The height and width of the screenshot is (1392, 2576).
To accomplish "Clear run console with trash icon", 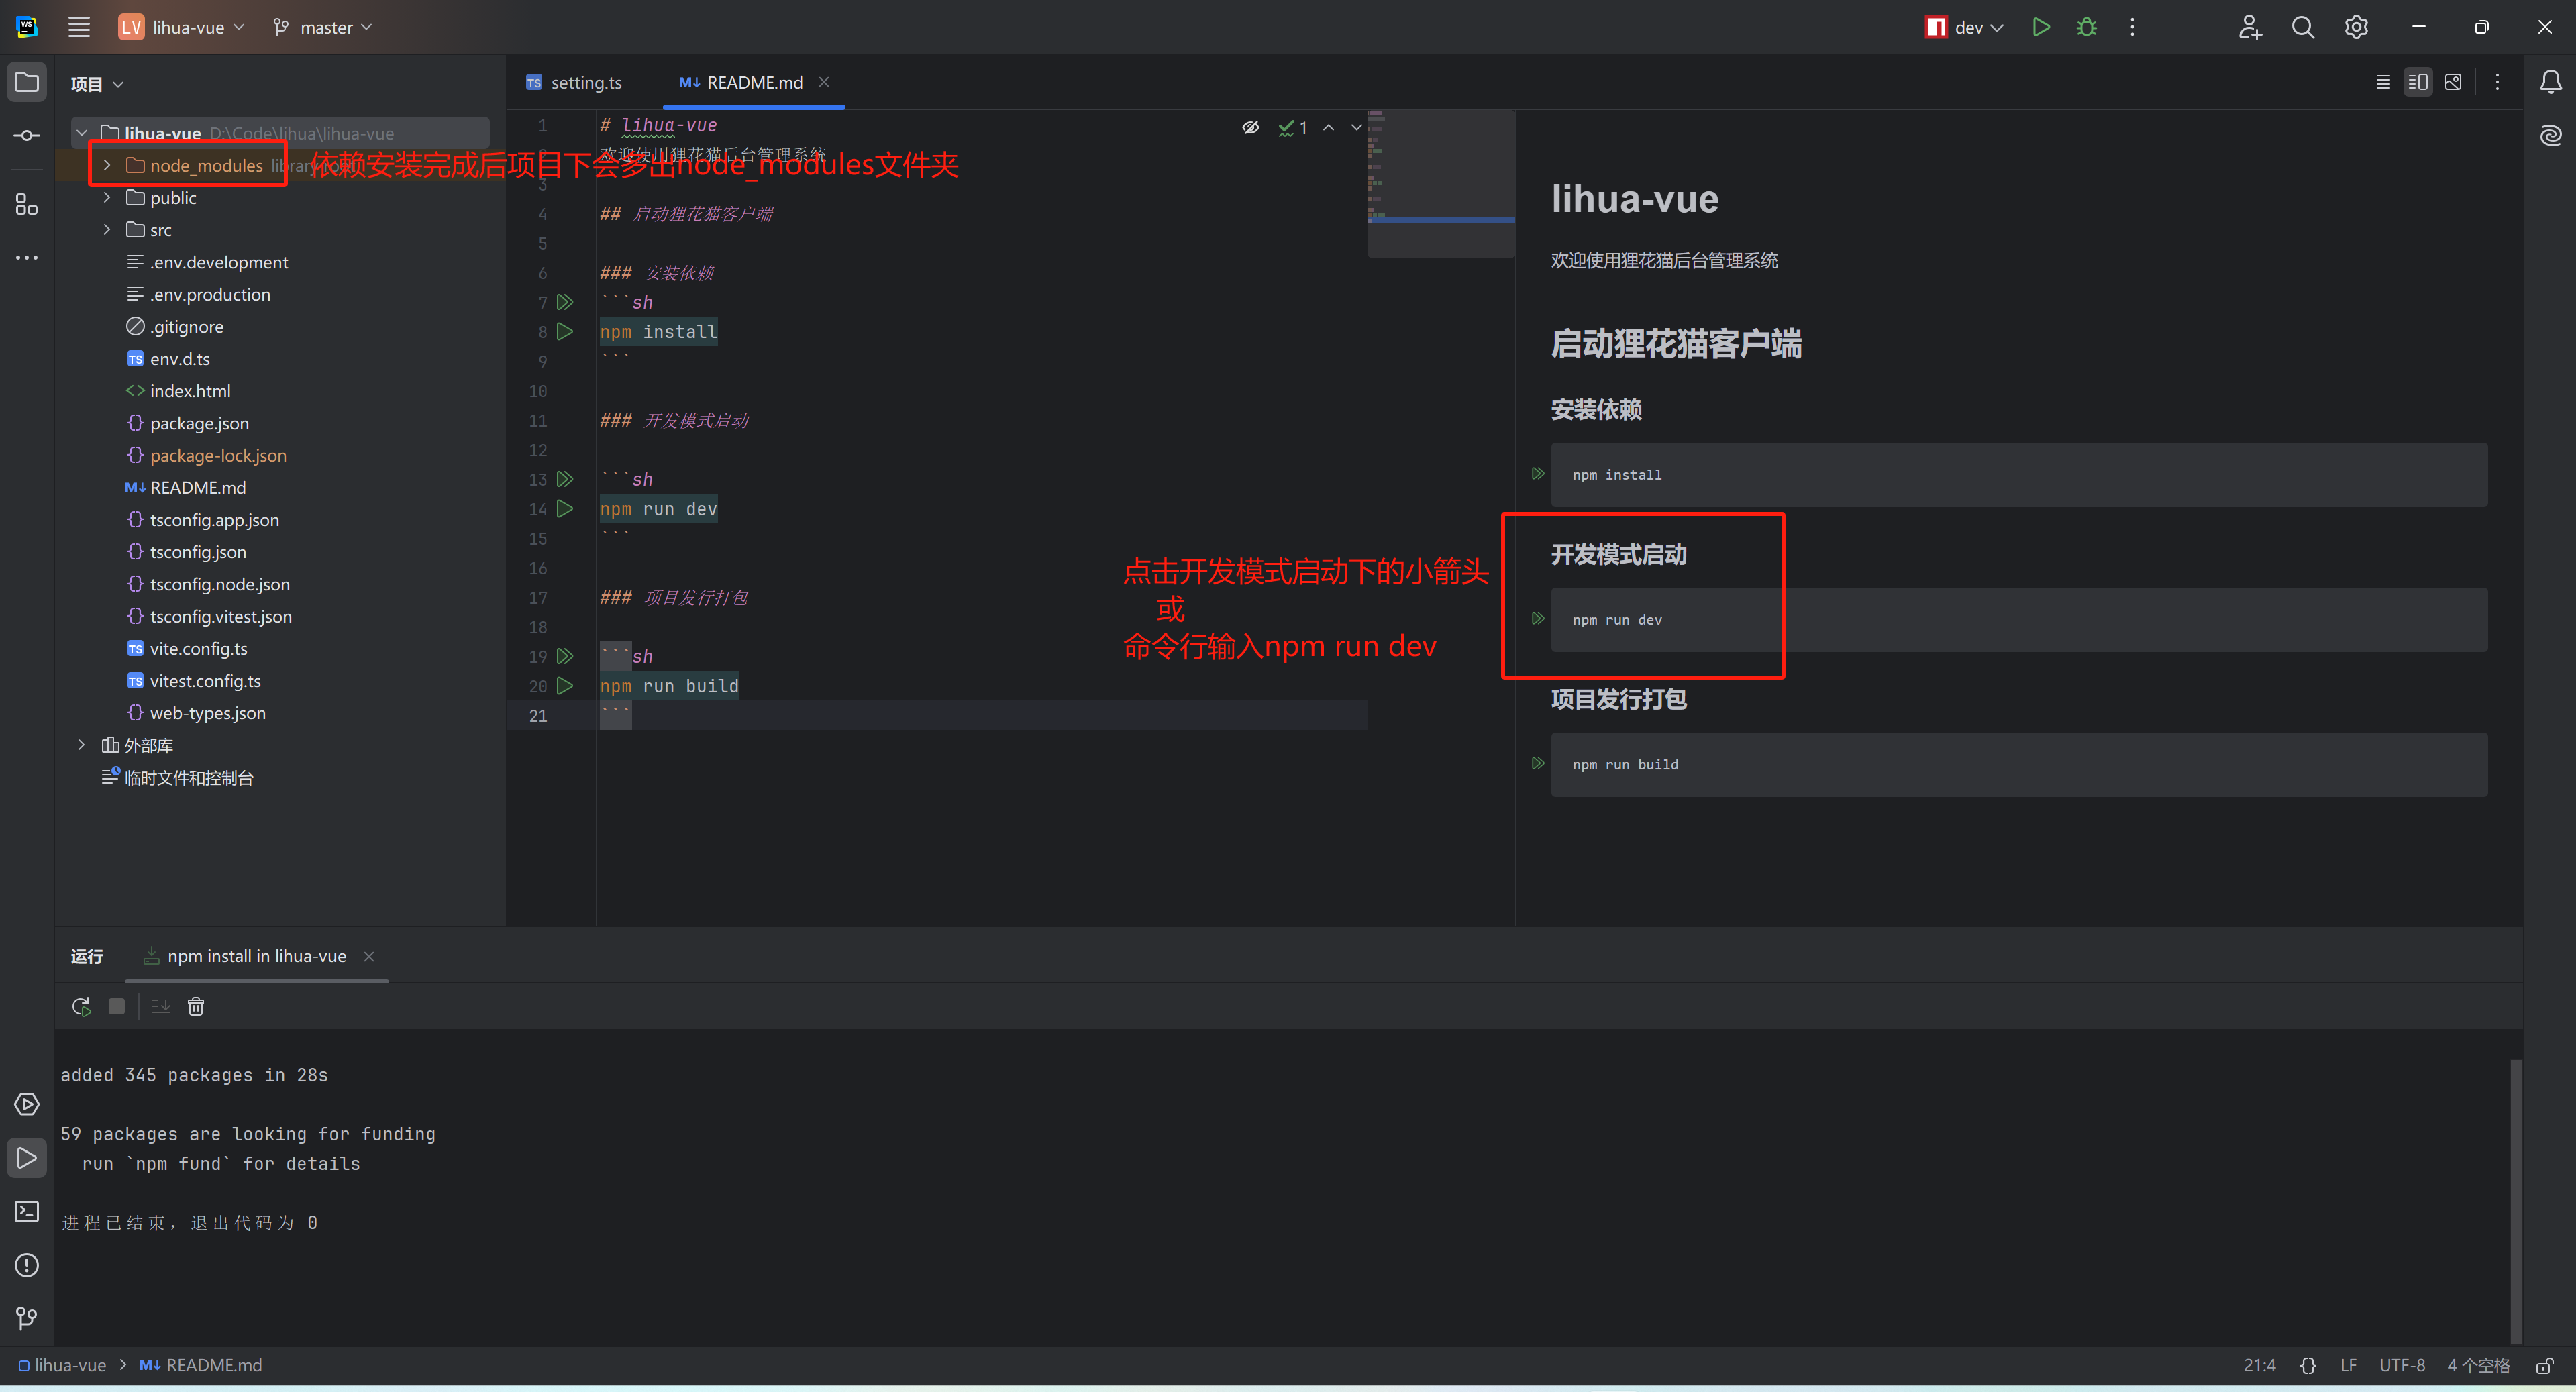I will (x=196, y=1006).
